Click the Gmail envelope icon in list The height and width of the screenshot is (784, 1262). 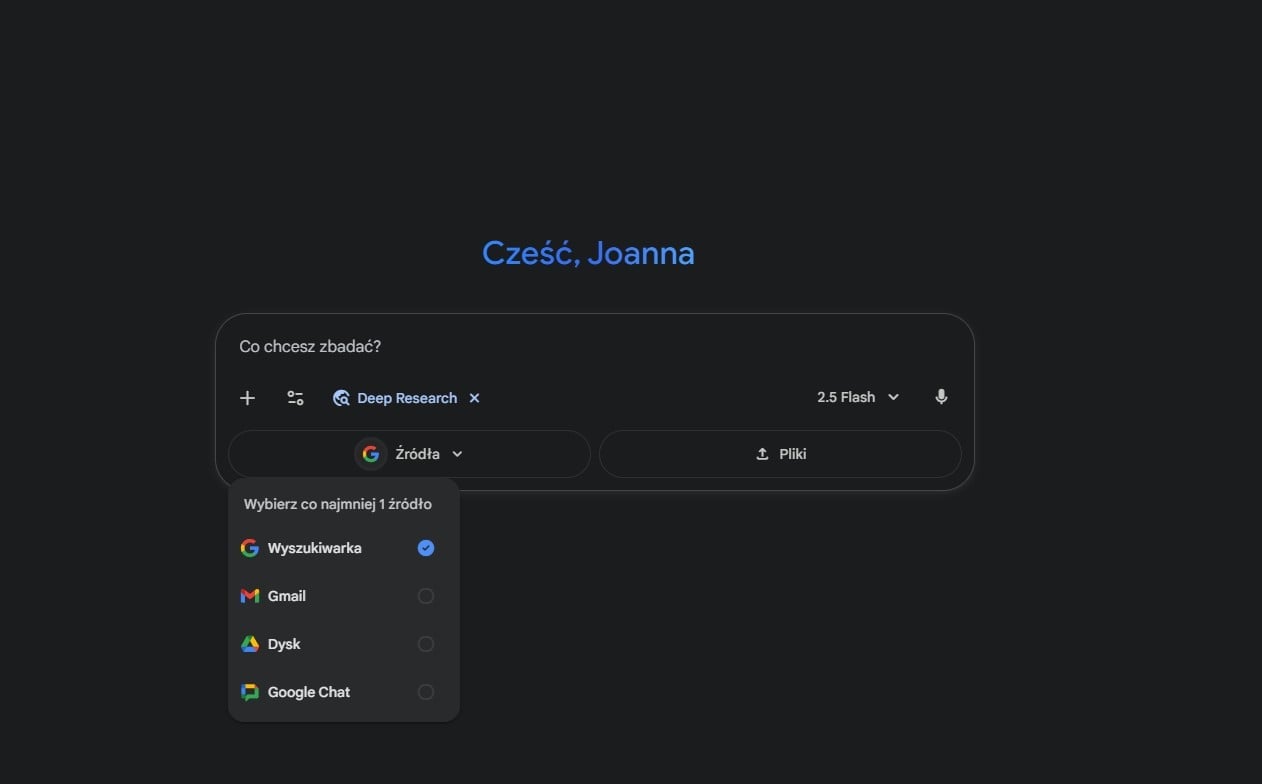pos(250,596)
